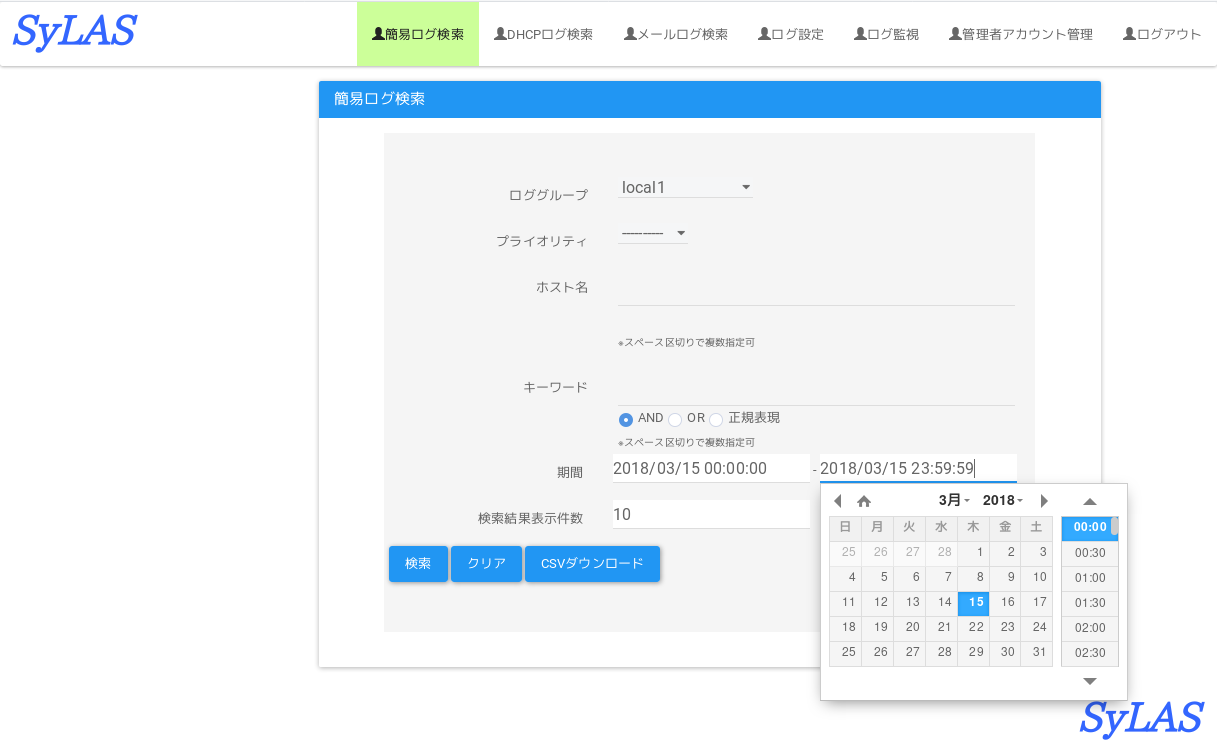Select day 5 in calendar
This screenshot has width=1217, height=752.
[877, 577]
